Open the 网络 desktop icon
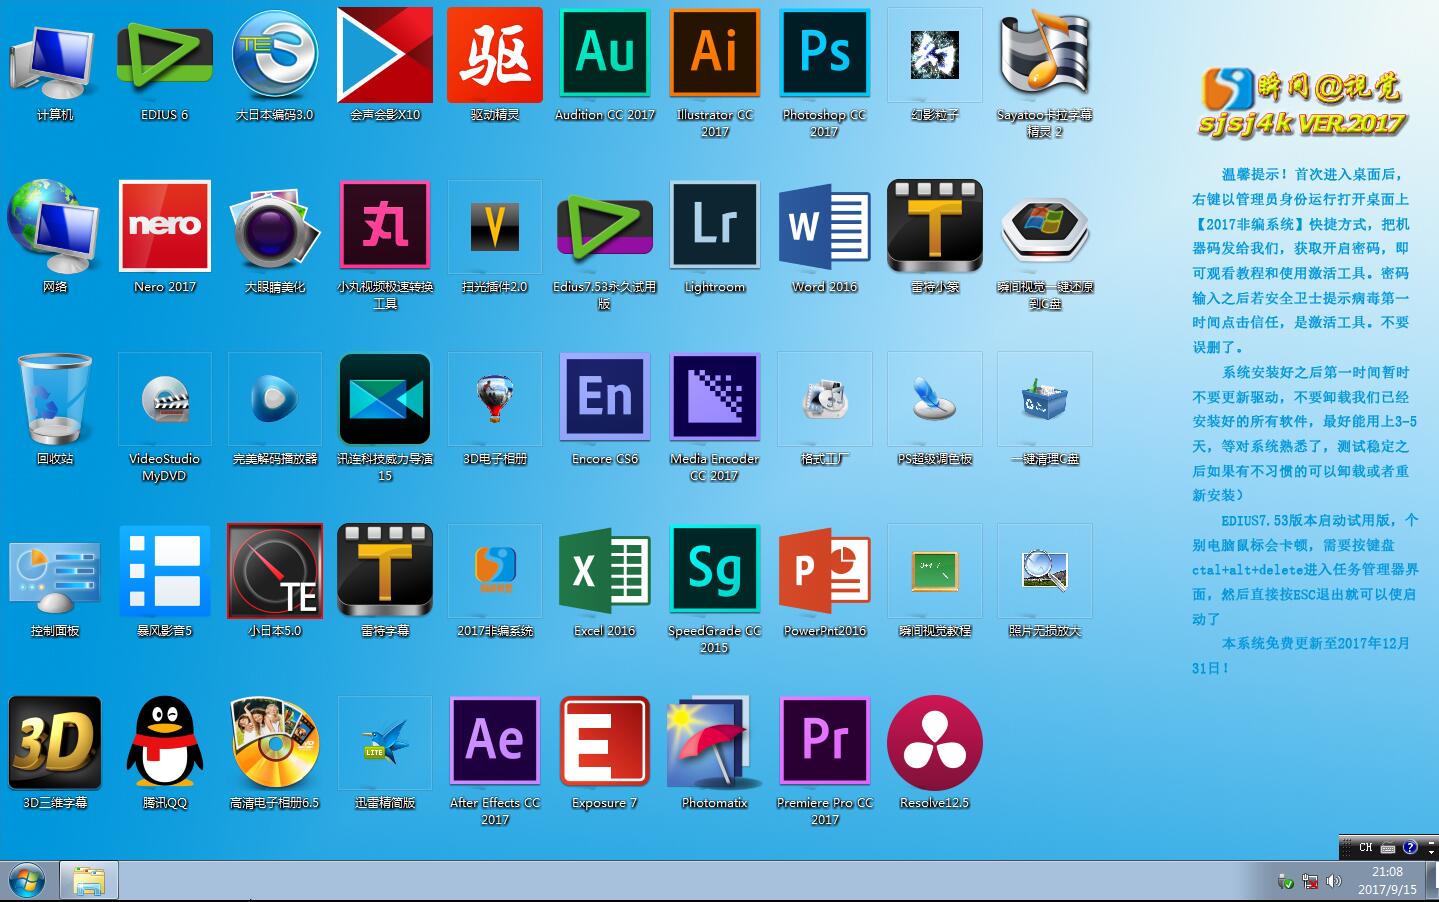Image resolution: width=1439 pixels, height=902 pixels. click(x=55, y=227)
